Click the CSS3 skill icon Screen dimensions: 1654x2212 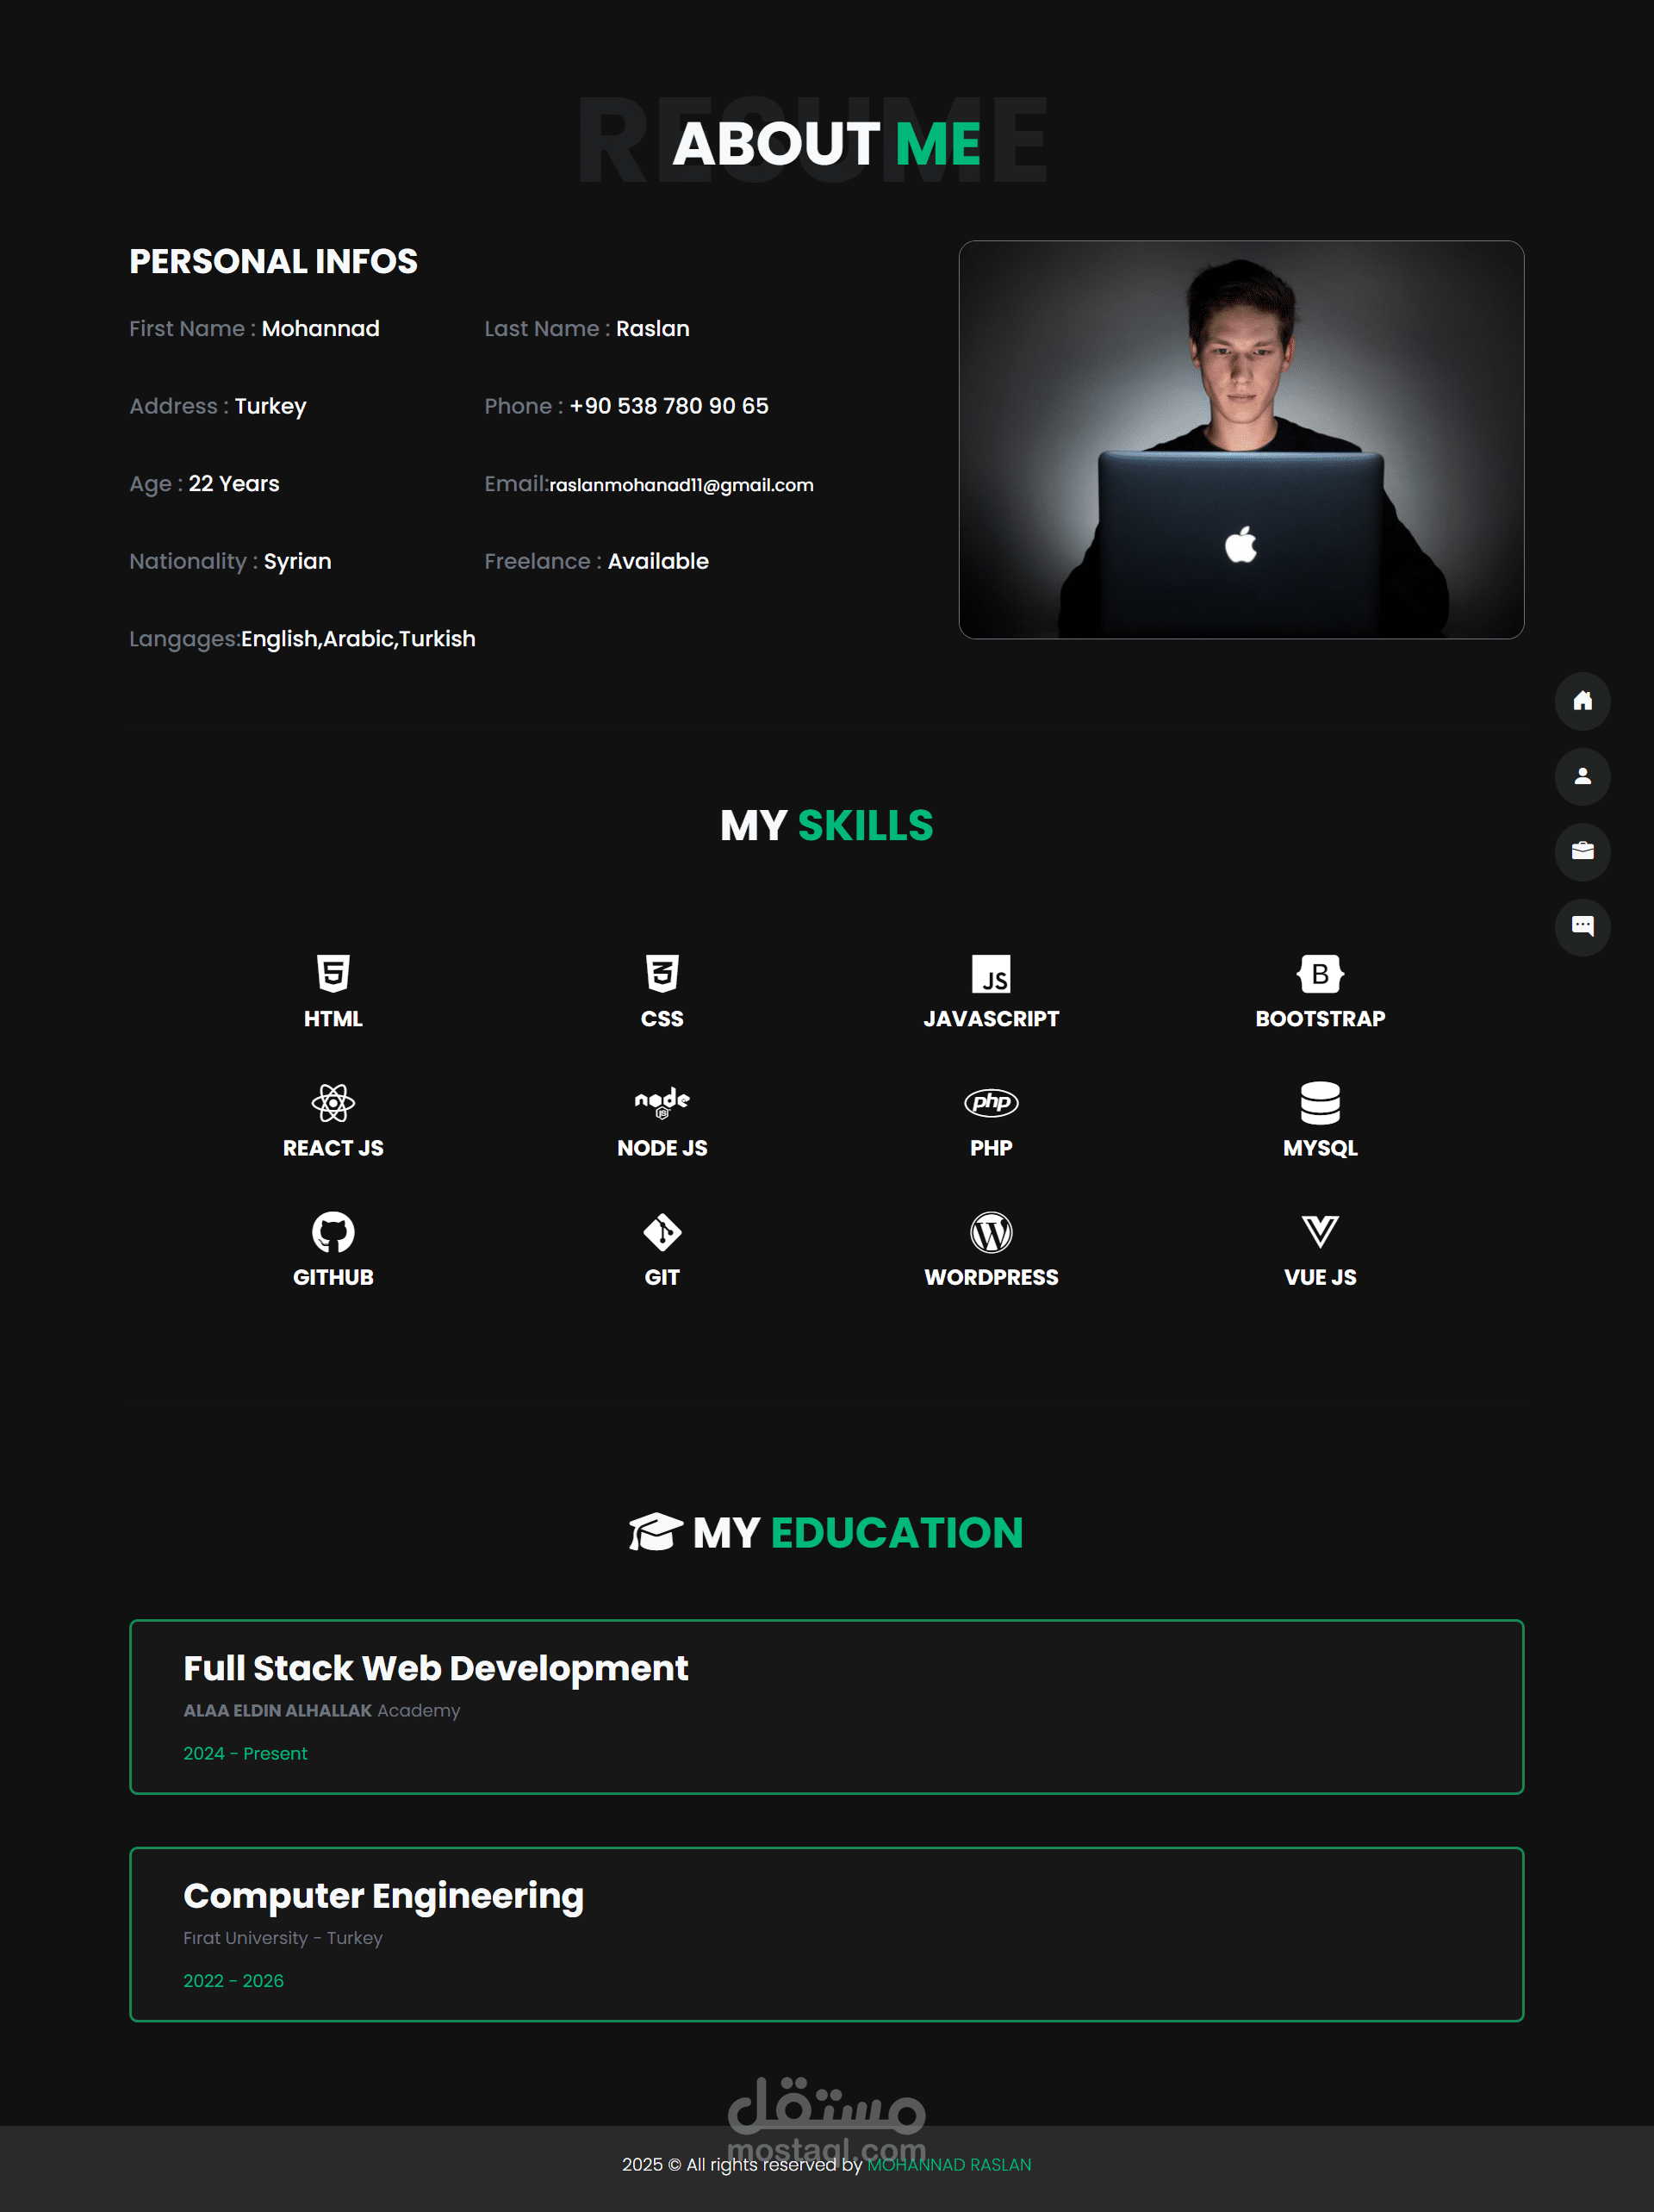[662, 973]
